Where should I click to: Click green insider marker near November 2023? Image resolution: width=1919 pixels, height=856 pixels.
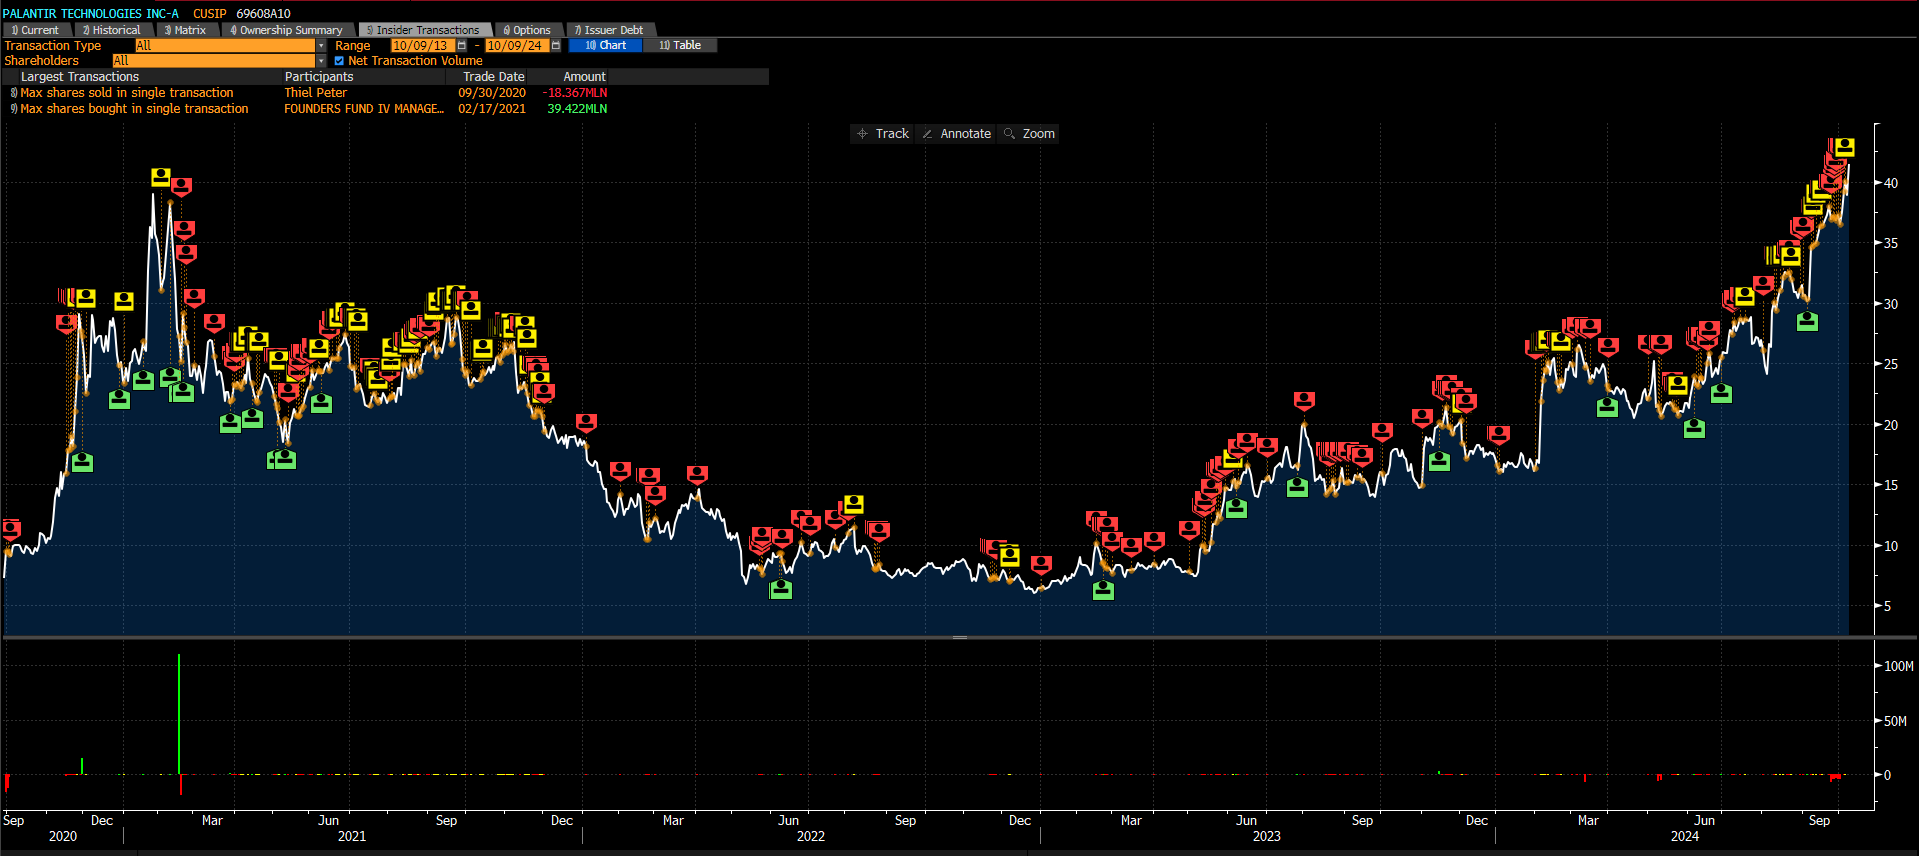coord(1439,460)
